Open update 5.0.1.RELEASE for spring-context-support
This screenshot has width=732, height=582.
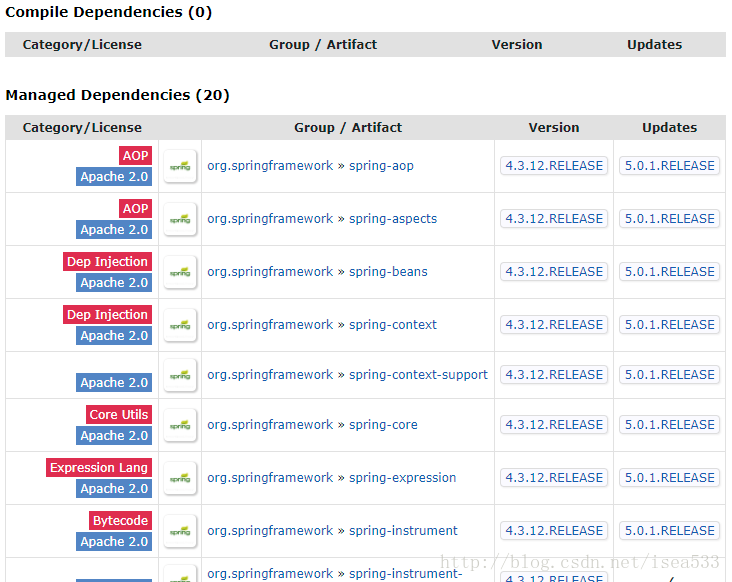pos(669,374)
